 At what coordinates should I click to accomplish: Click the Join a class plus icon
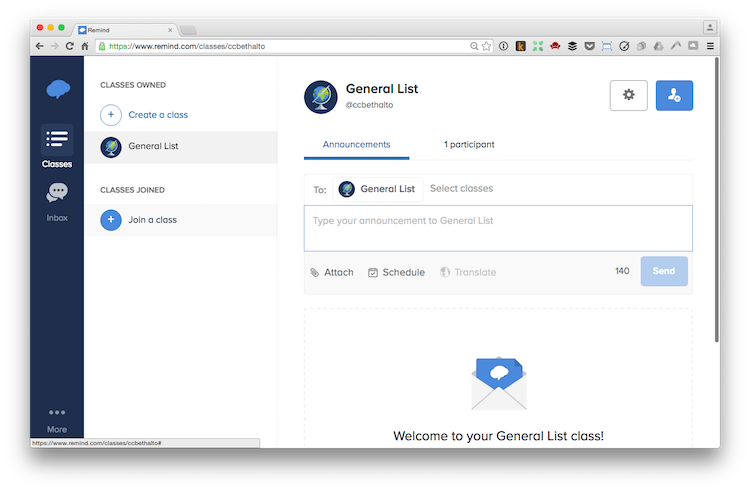110,220
